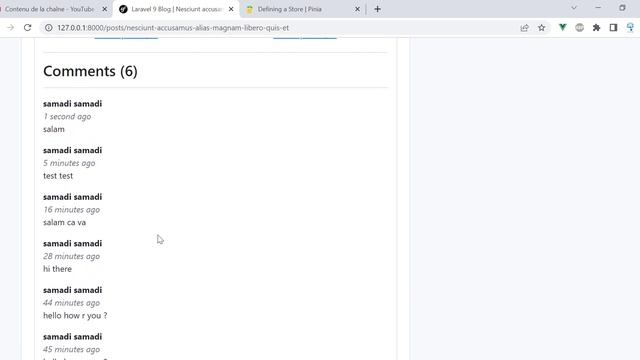Click the '45 minutes ago' timestamp
The height and width of the screenshot is (360, 640).
pos(71,349)
